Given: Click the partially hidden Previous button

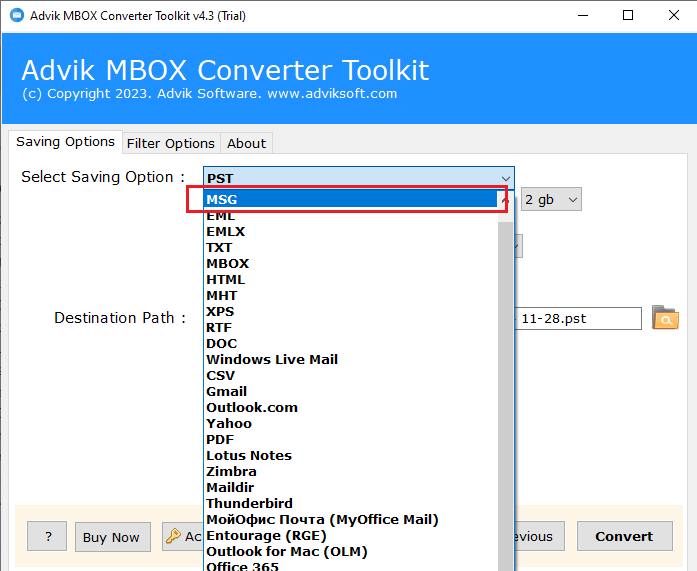Looking at the screenshot, I should [x=540, y=536].
